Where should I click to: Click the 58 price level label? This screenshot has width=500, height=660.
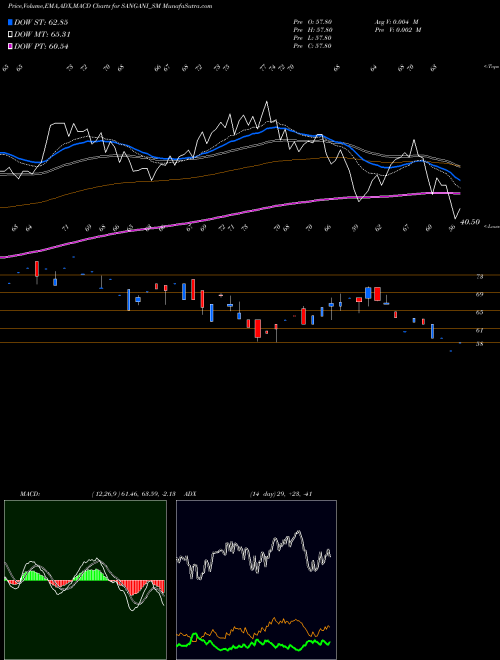[479, 344]
